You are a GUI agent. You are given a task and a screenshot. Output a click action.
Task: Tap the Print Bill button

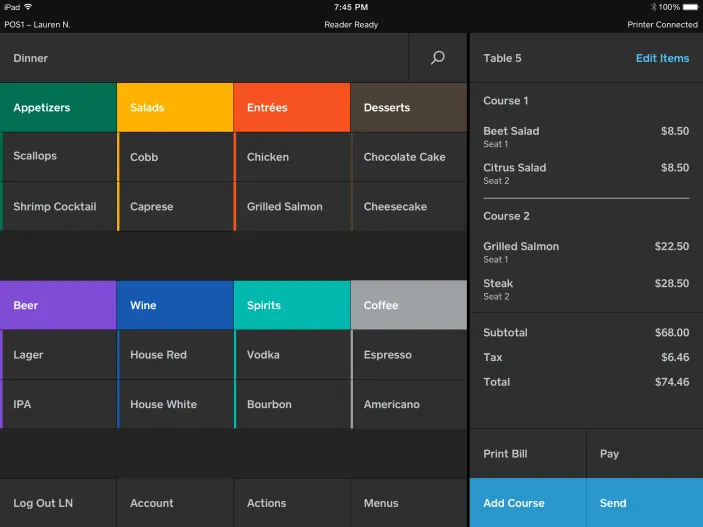pyautogui.click(x=528, y=454)
